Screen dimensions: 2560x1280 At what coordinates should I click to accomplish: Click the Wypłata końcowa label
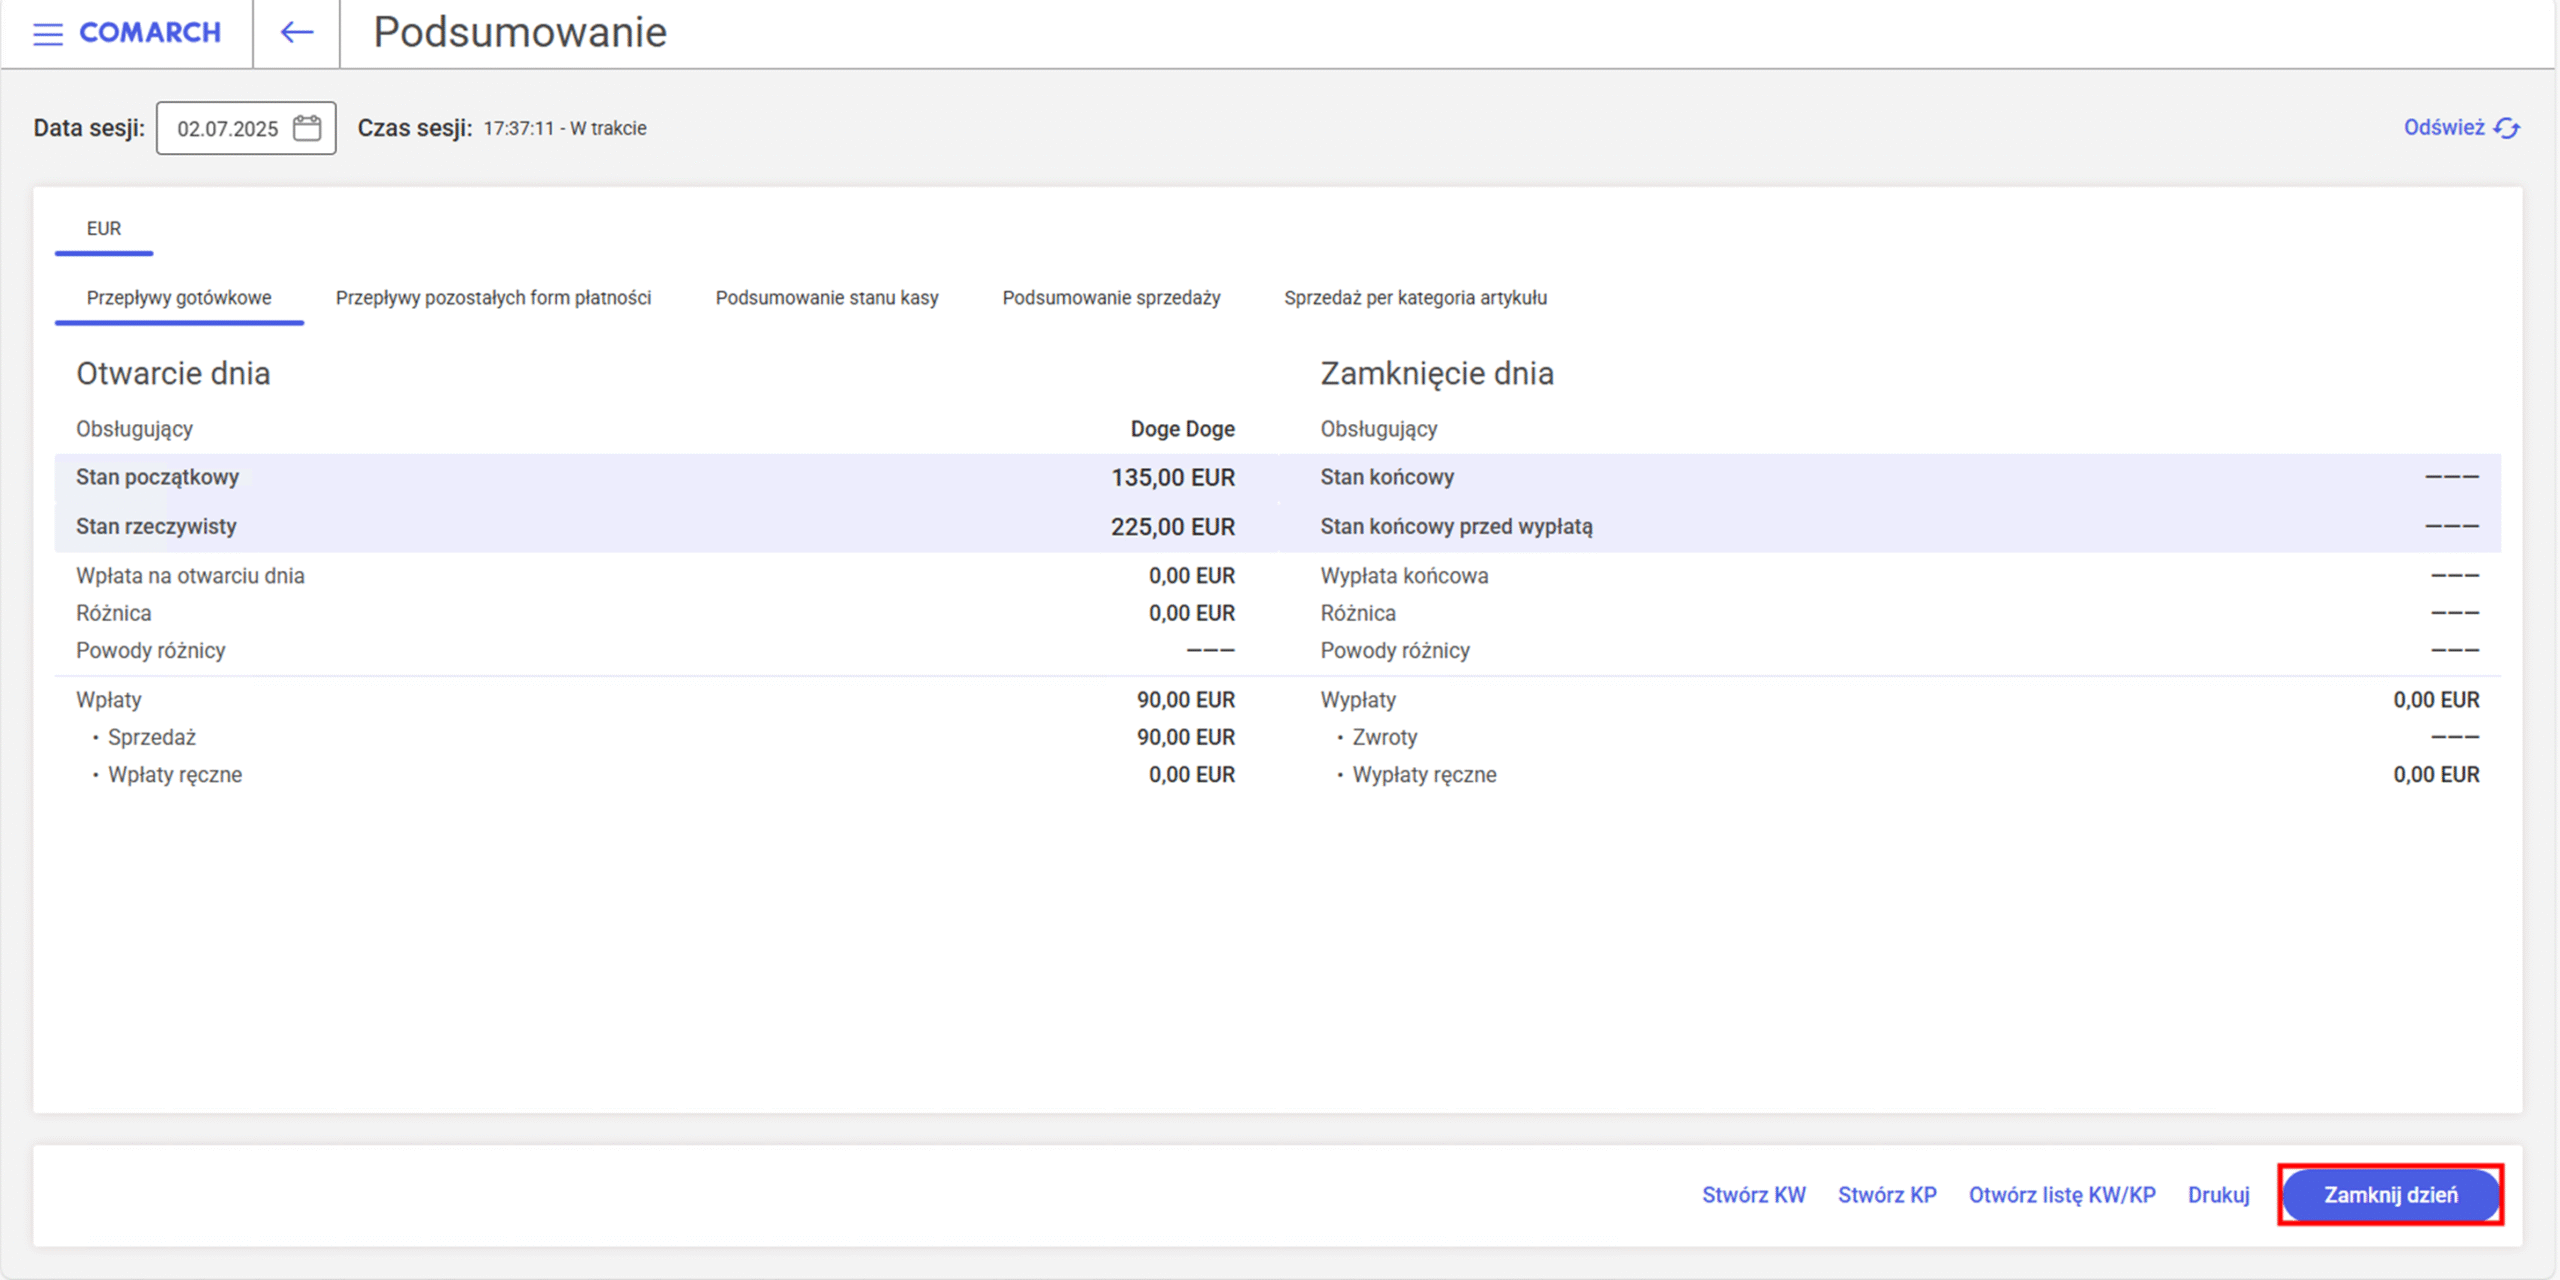point(1404,576)
